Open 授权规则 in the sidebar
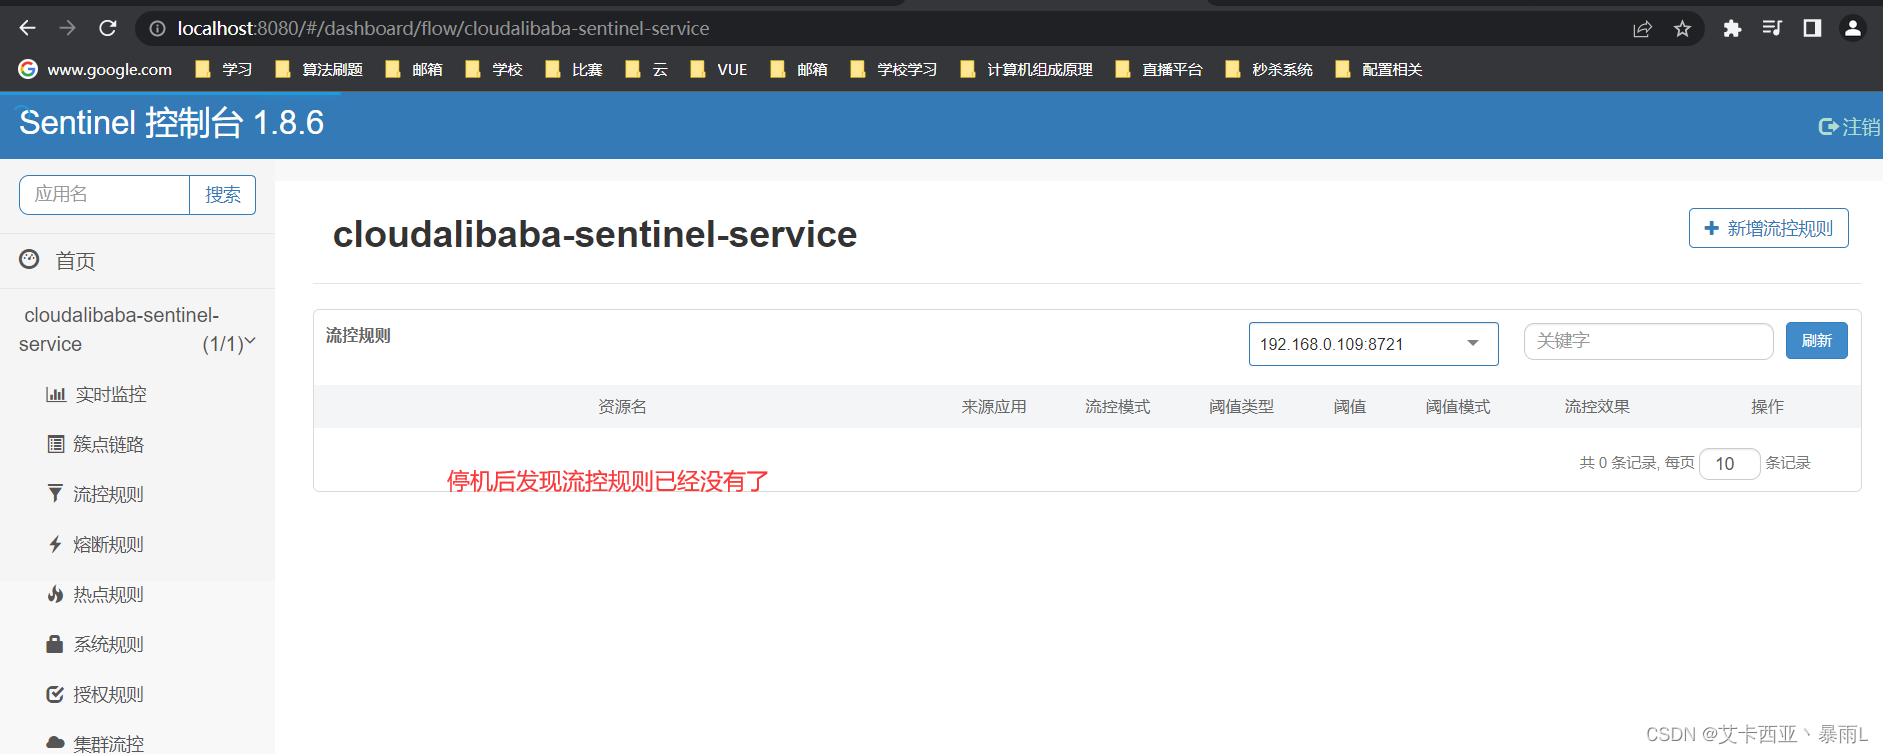This screenshot has height=754, width=1883. (x=108, y=694)
